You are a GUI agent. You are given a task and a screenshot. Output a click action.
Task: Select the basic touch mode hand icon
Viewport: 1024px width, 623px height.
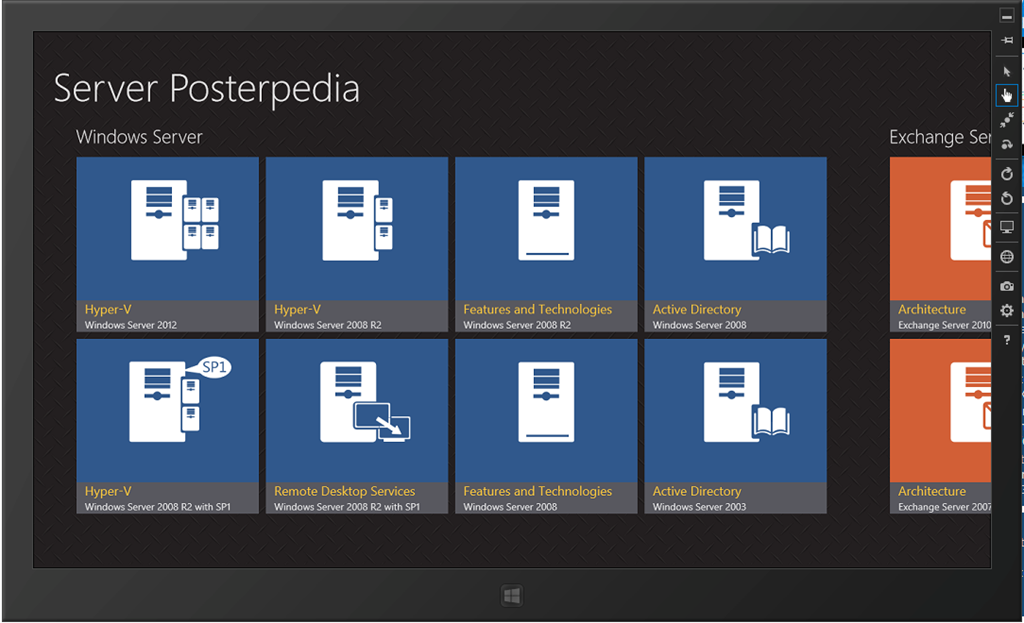(1007, 95)
